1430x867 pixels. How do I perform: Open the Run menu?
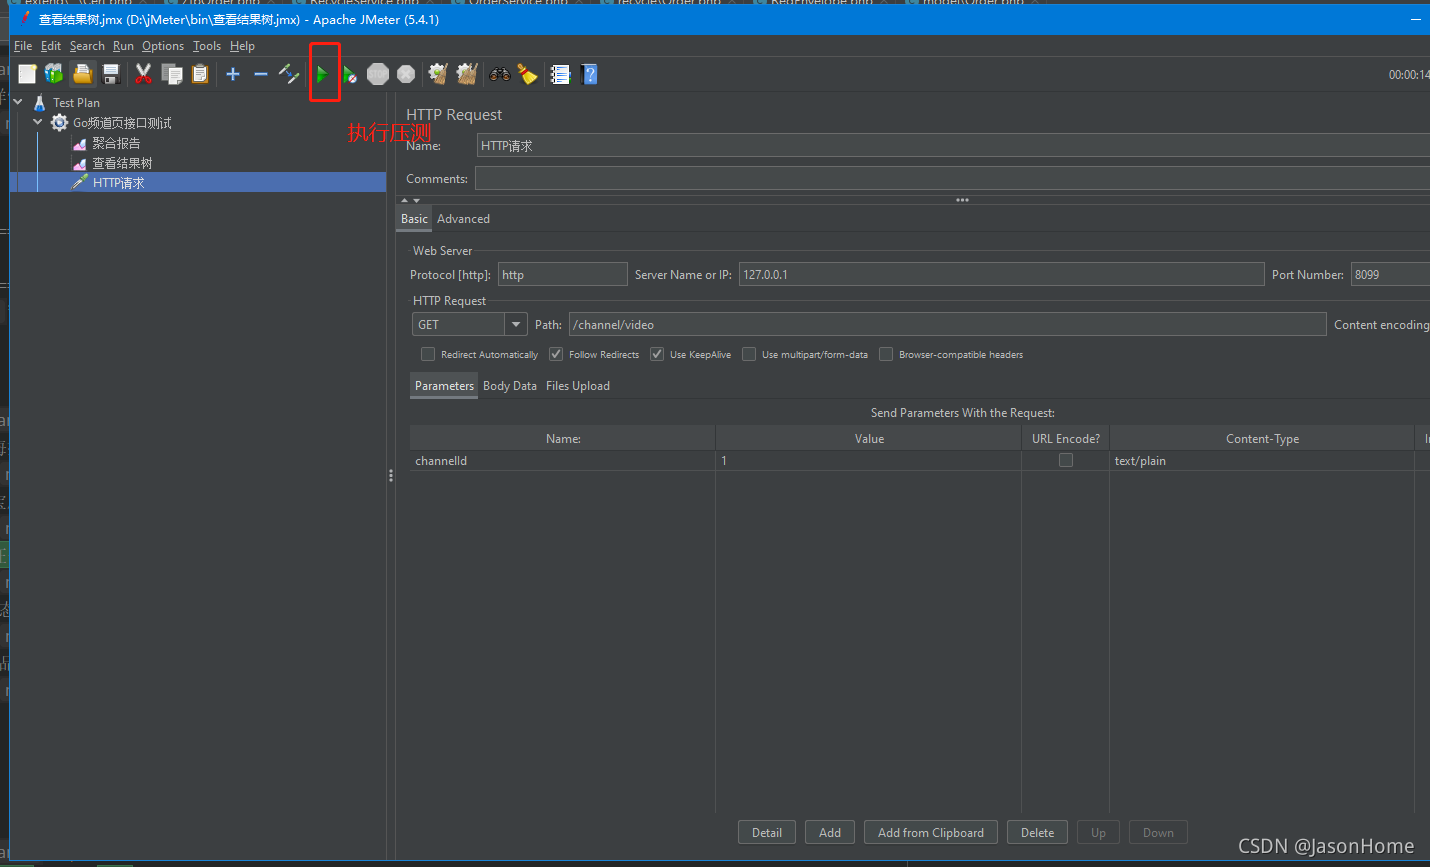[x=123, y=46]
